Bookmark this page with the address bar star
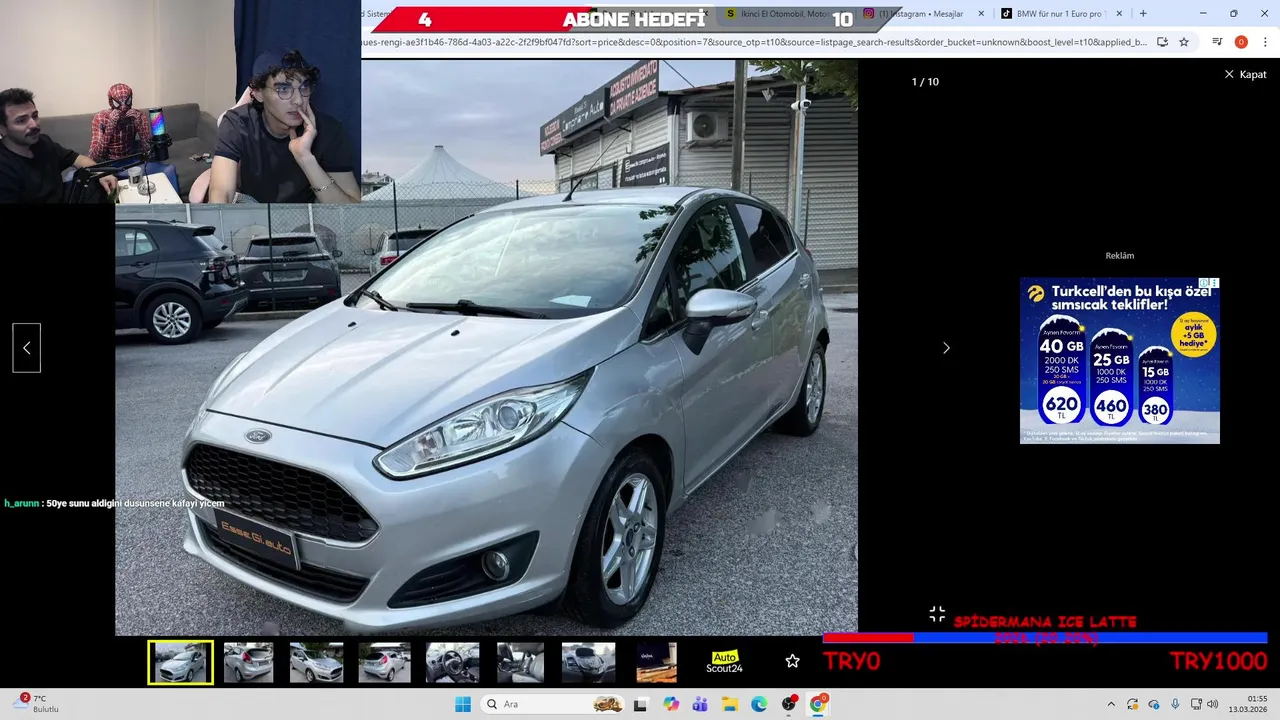This screenshot has height=720, width=1280. pyautogui.click(x=1184, y=42)
